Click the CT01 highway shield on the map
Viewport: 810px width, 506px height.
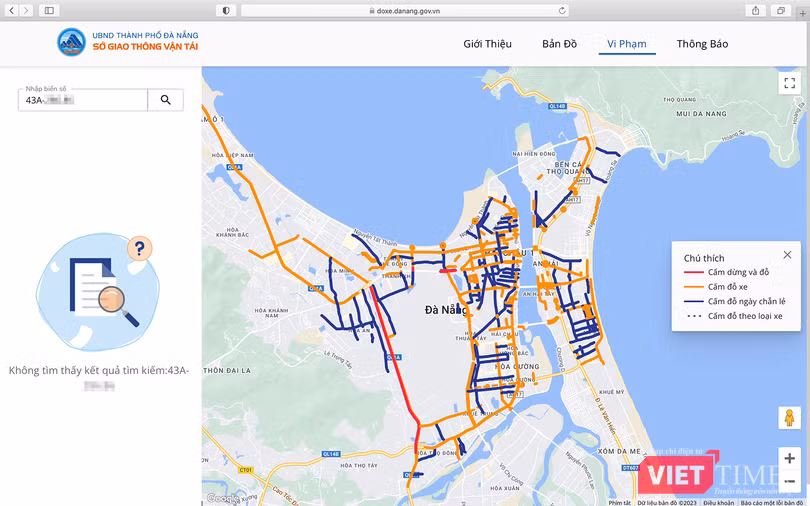pos(245,470)
